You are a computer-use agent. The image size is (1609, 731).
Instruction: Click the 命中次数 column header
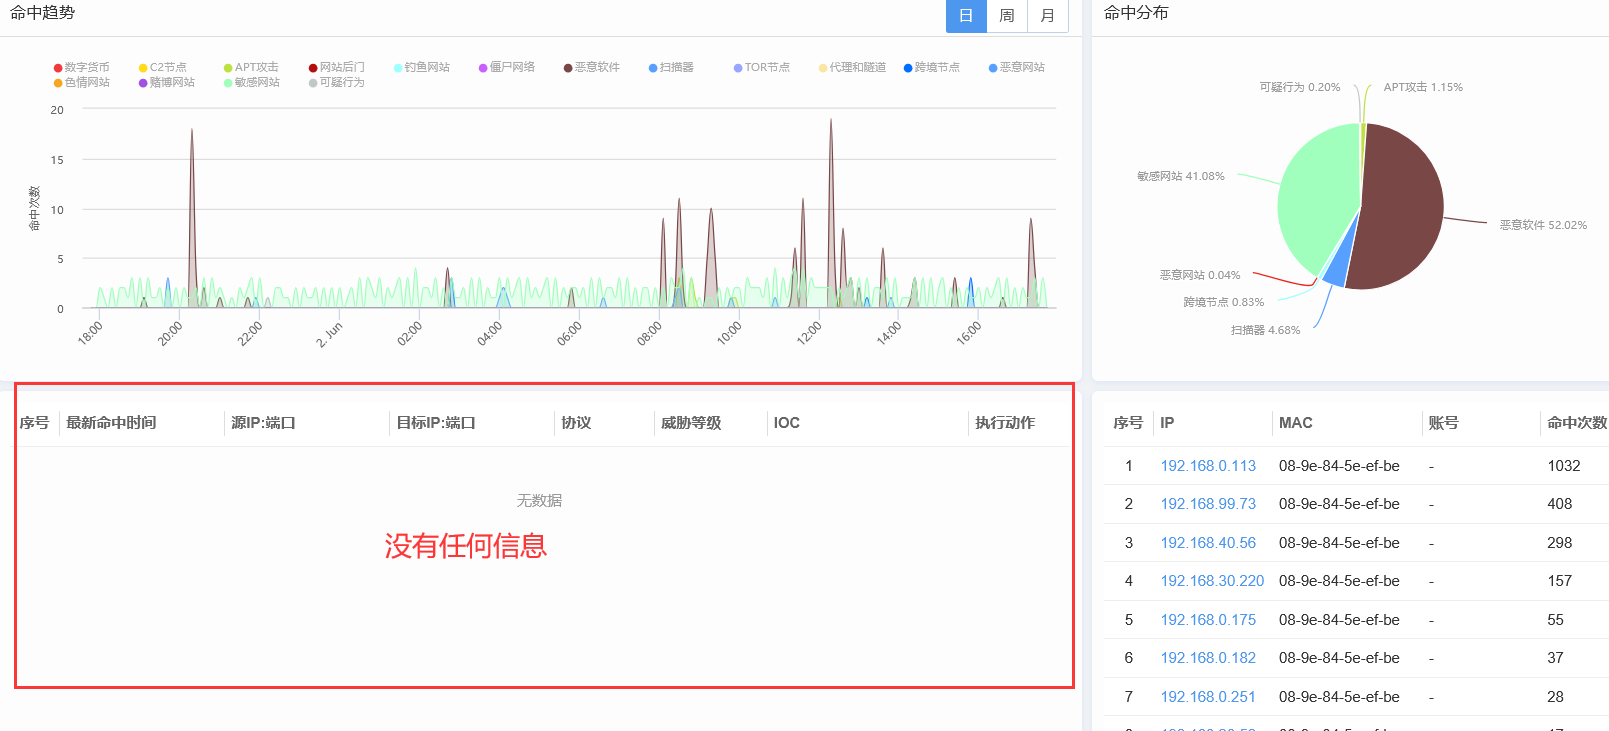click(1577, 423)
